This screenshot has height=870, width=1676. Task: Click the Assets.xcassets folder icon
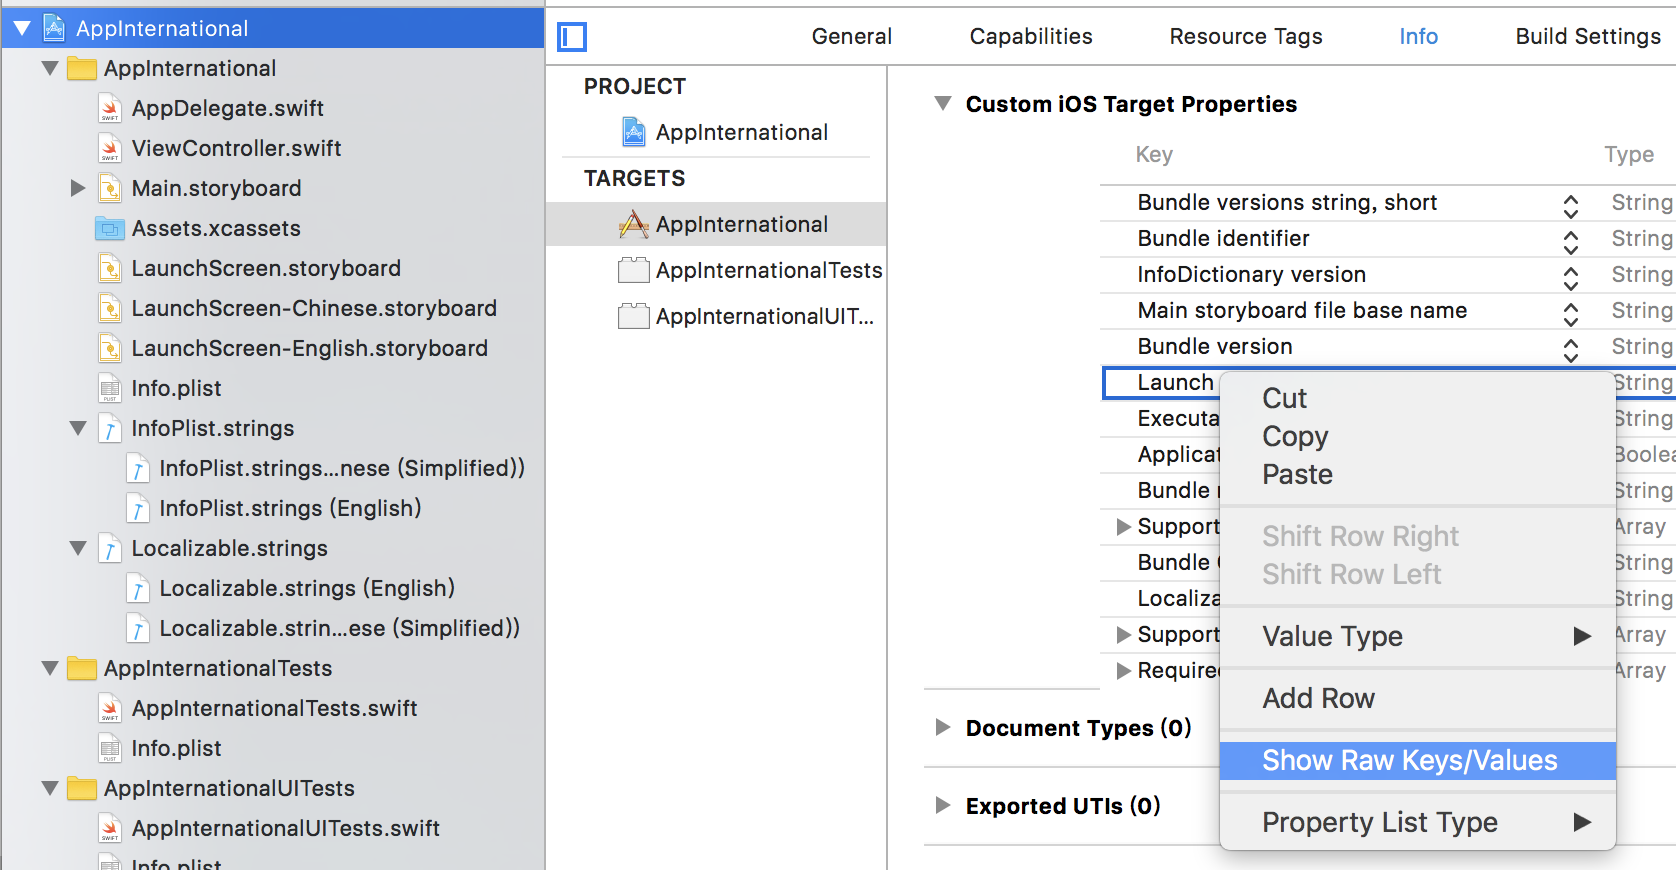point(109,228)
